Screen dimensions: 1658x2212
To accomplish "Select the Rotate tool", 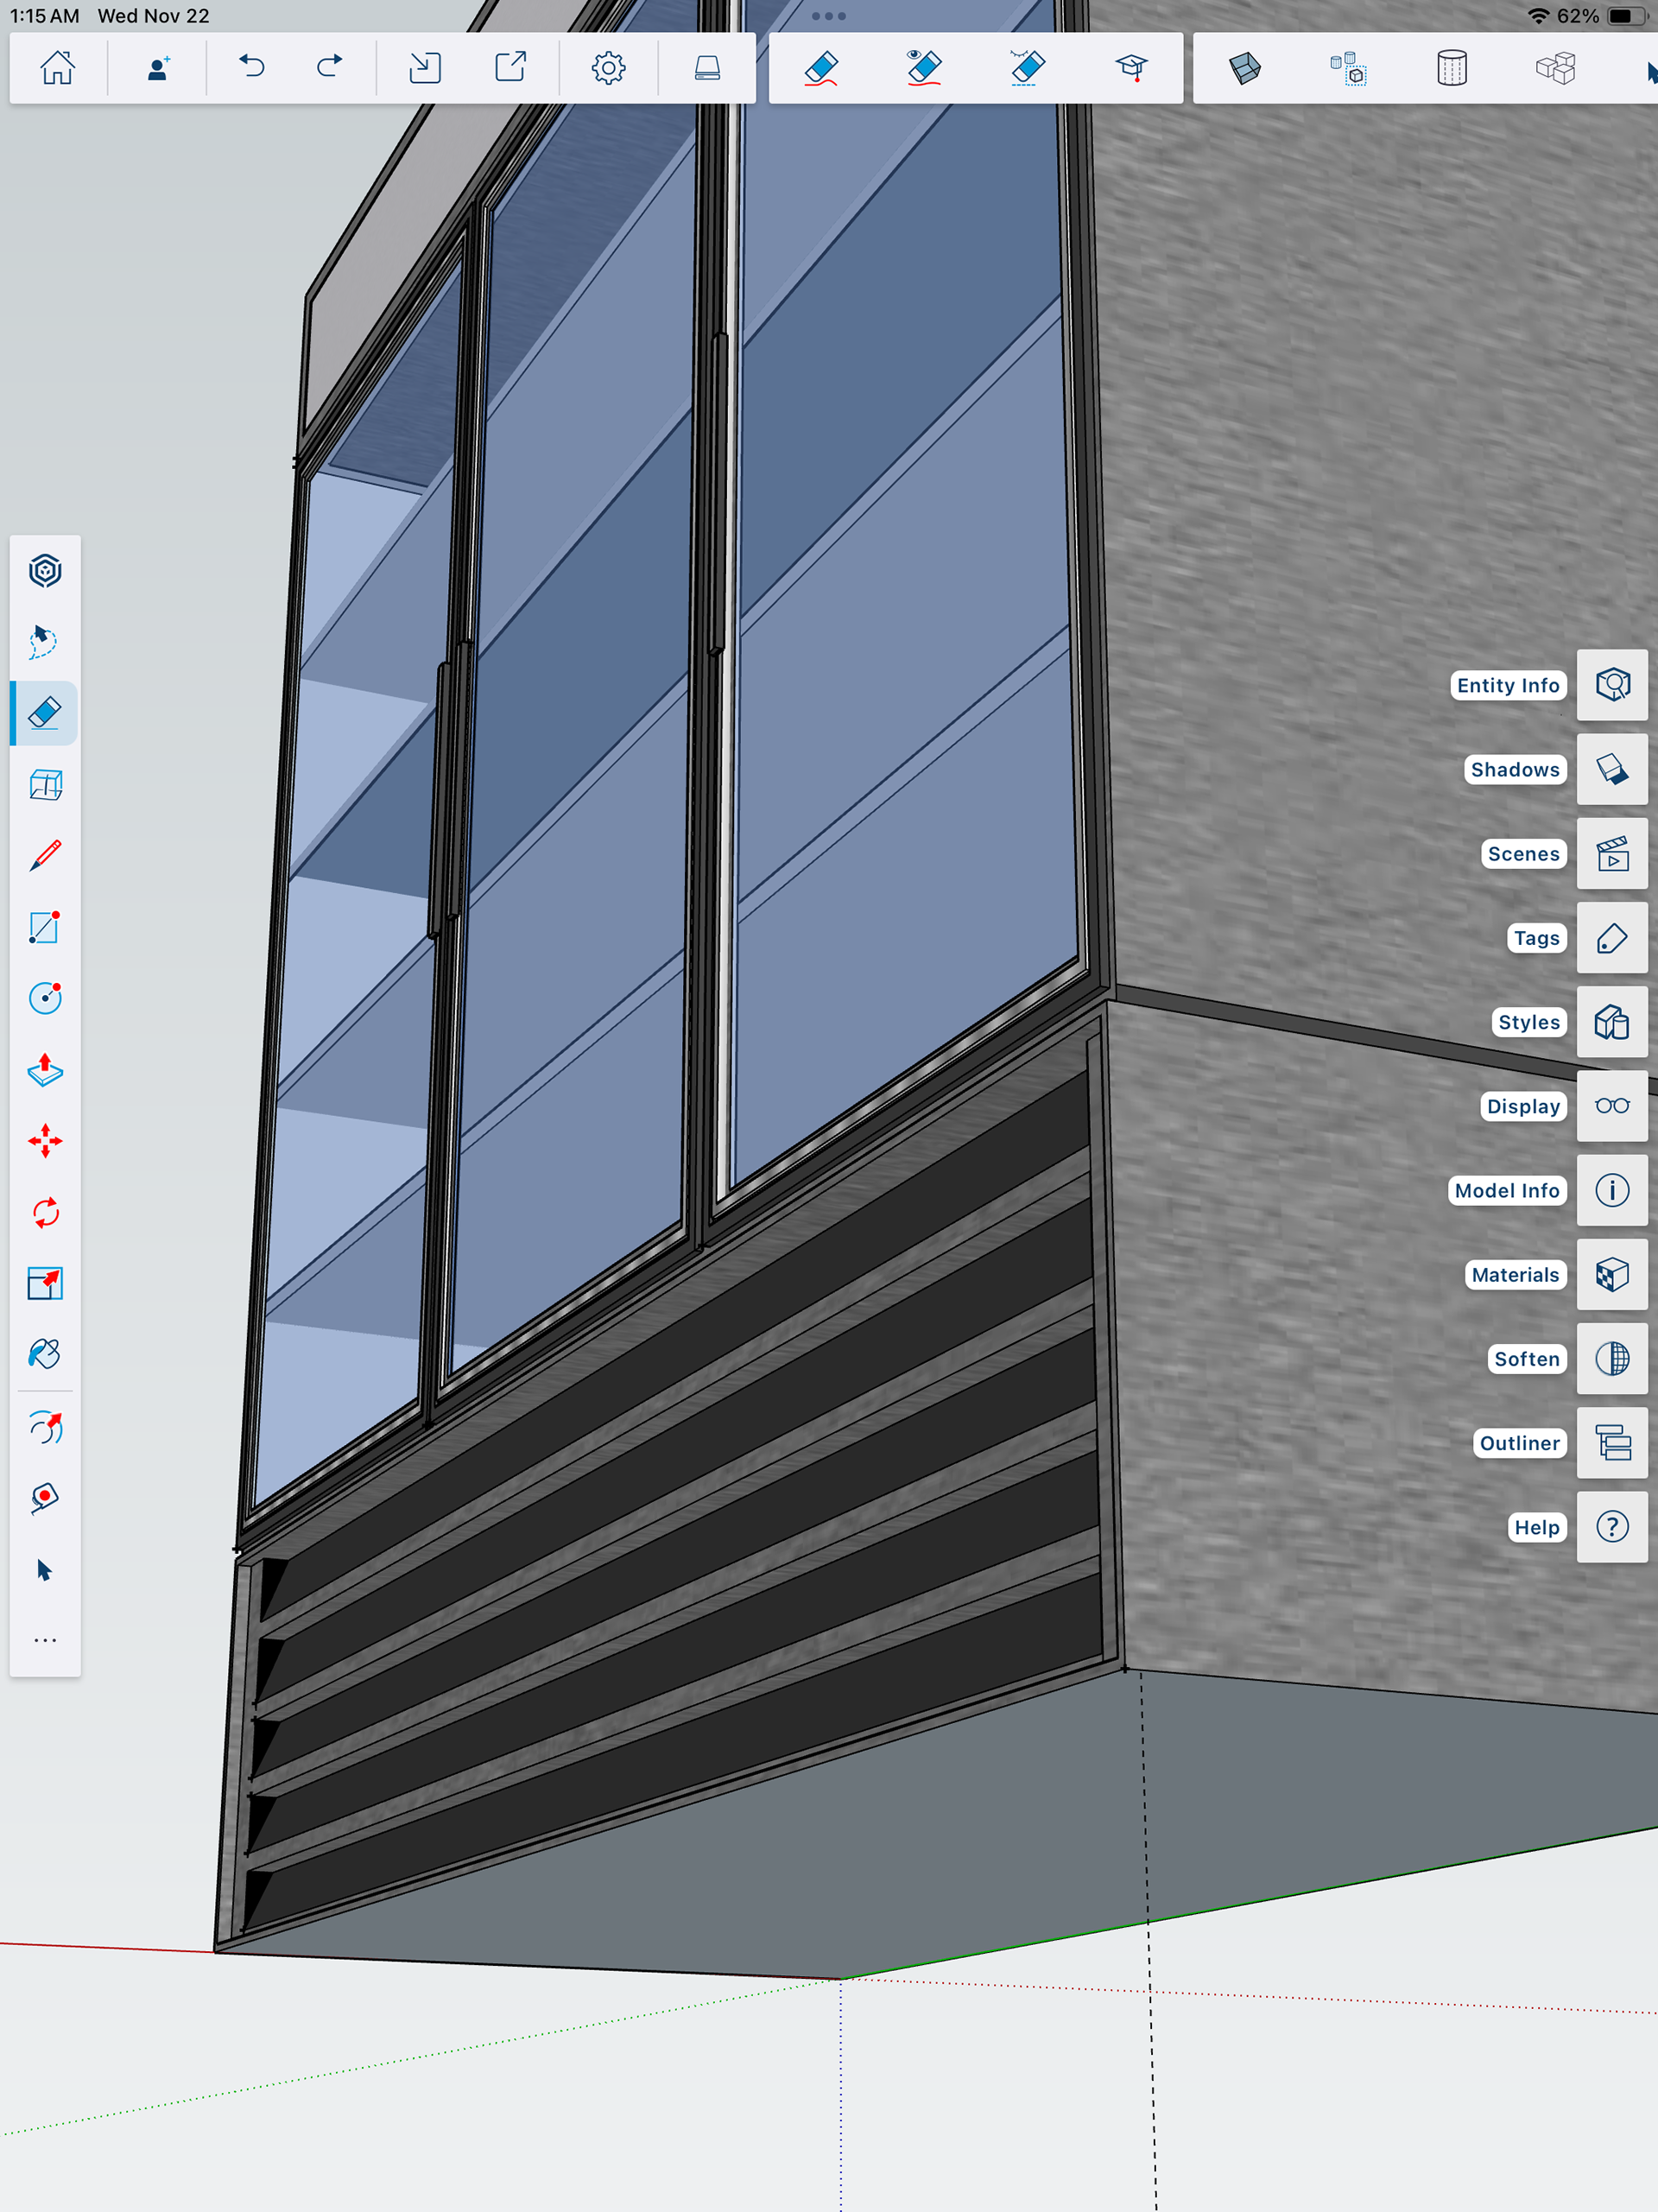I will click(x=45, y=1213).
